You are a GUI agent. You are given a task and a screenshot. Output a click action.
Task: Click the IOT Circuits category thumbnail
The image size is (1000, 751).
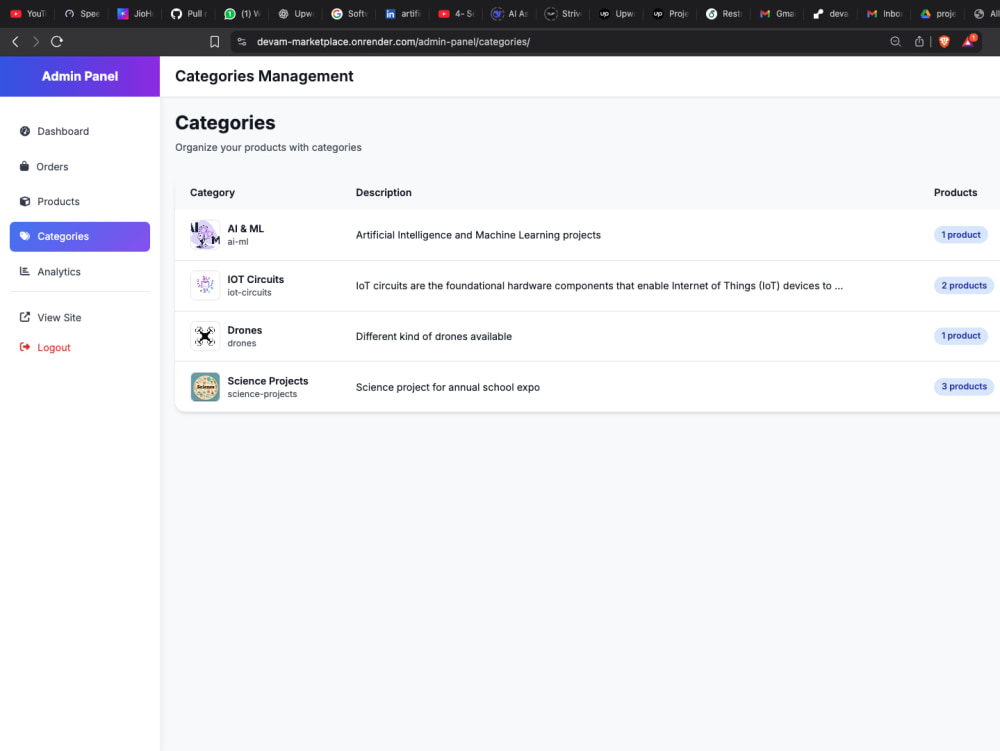tap(205, 286)
